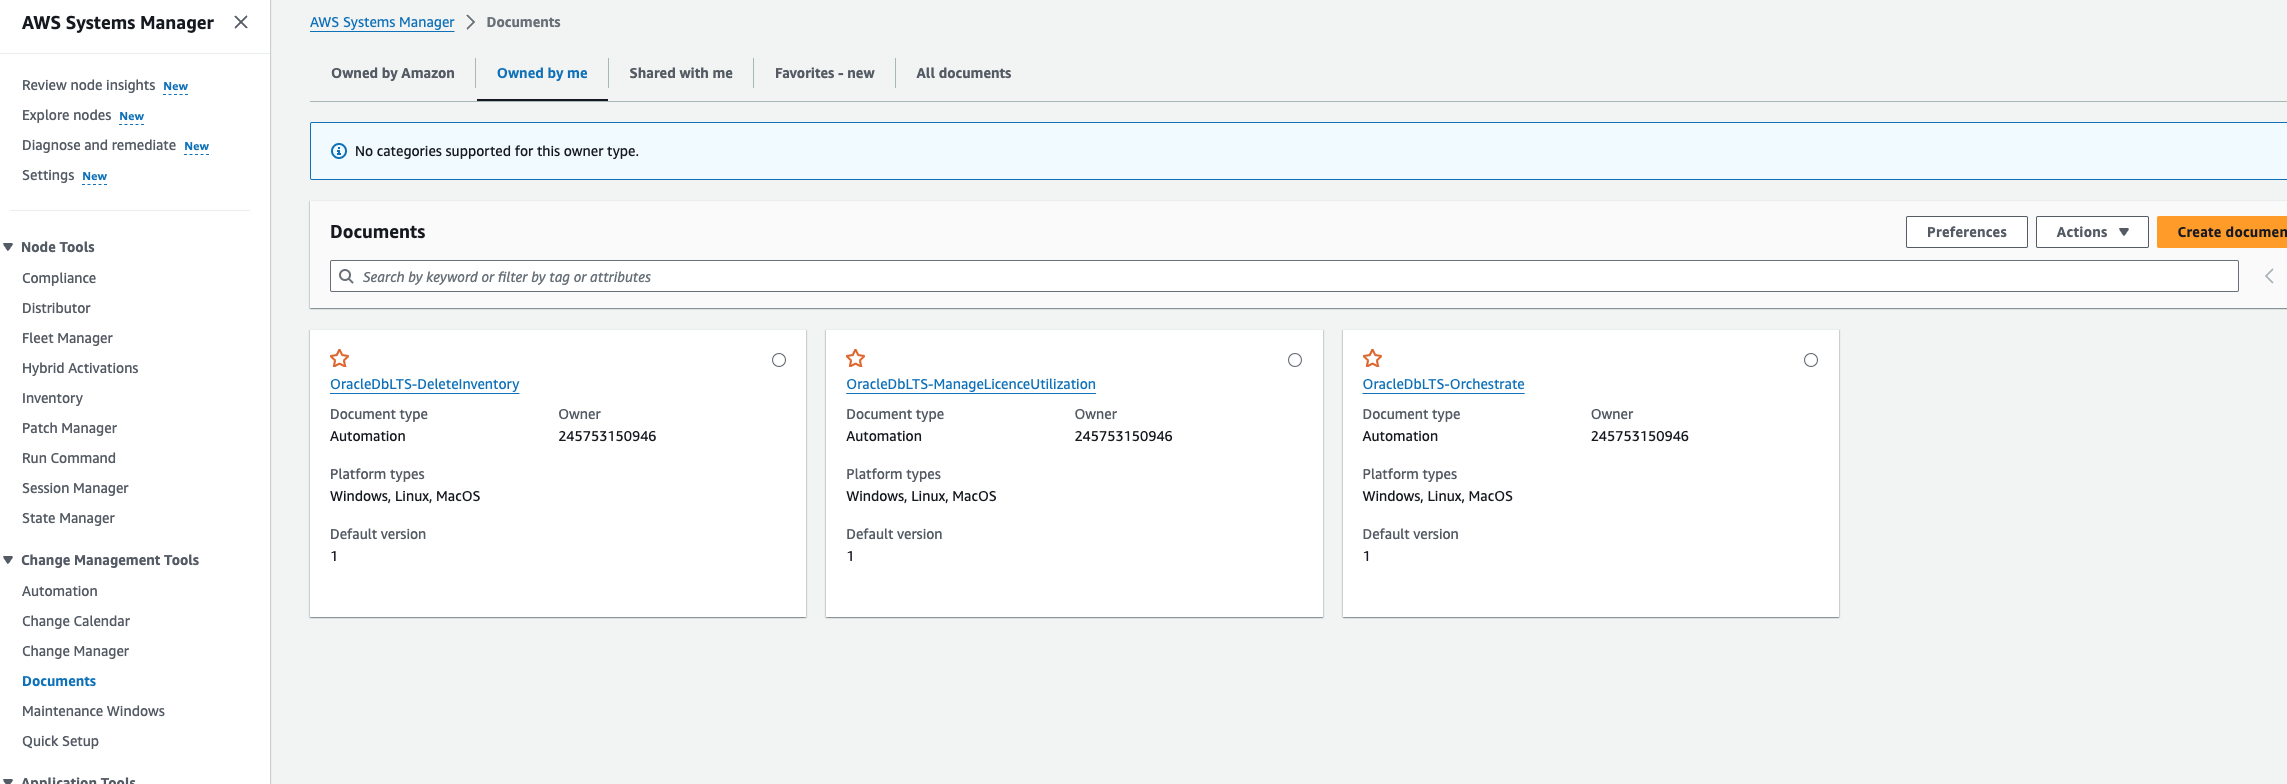Click the search magnifier icon

click(346, 276)
